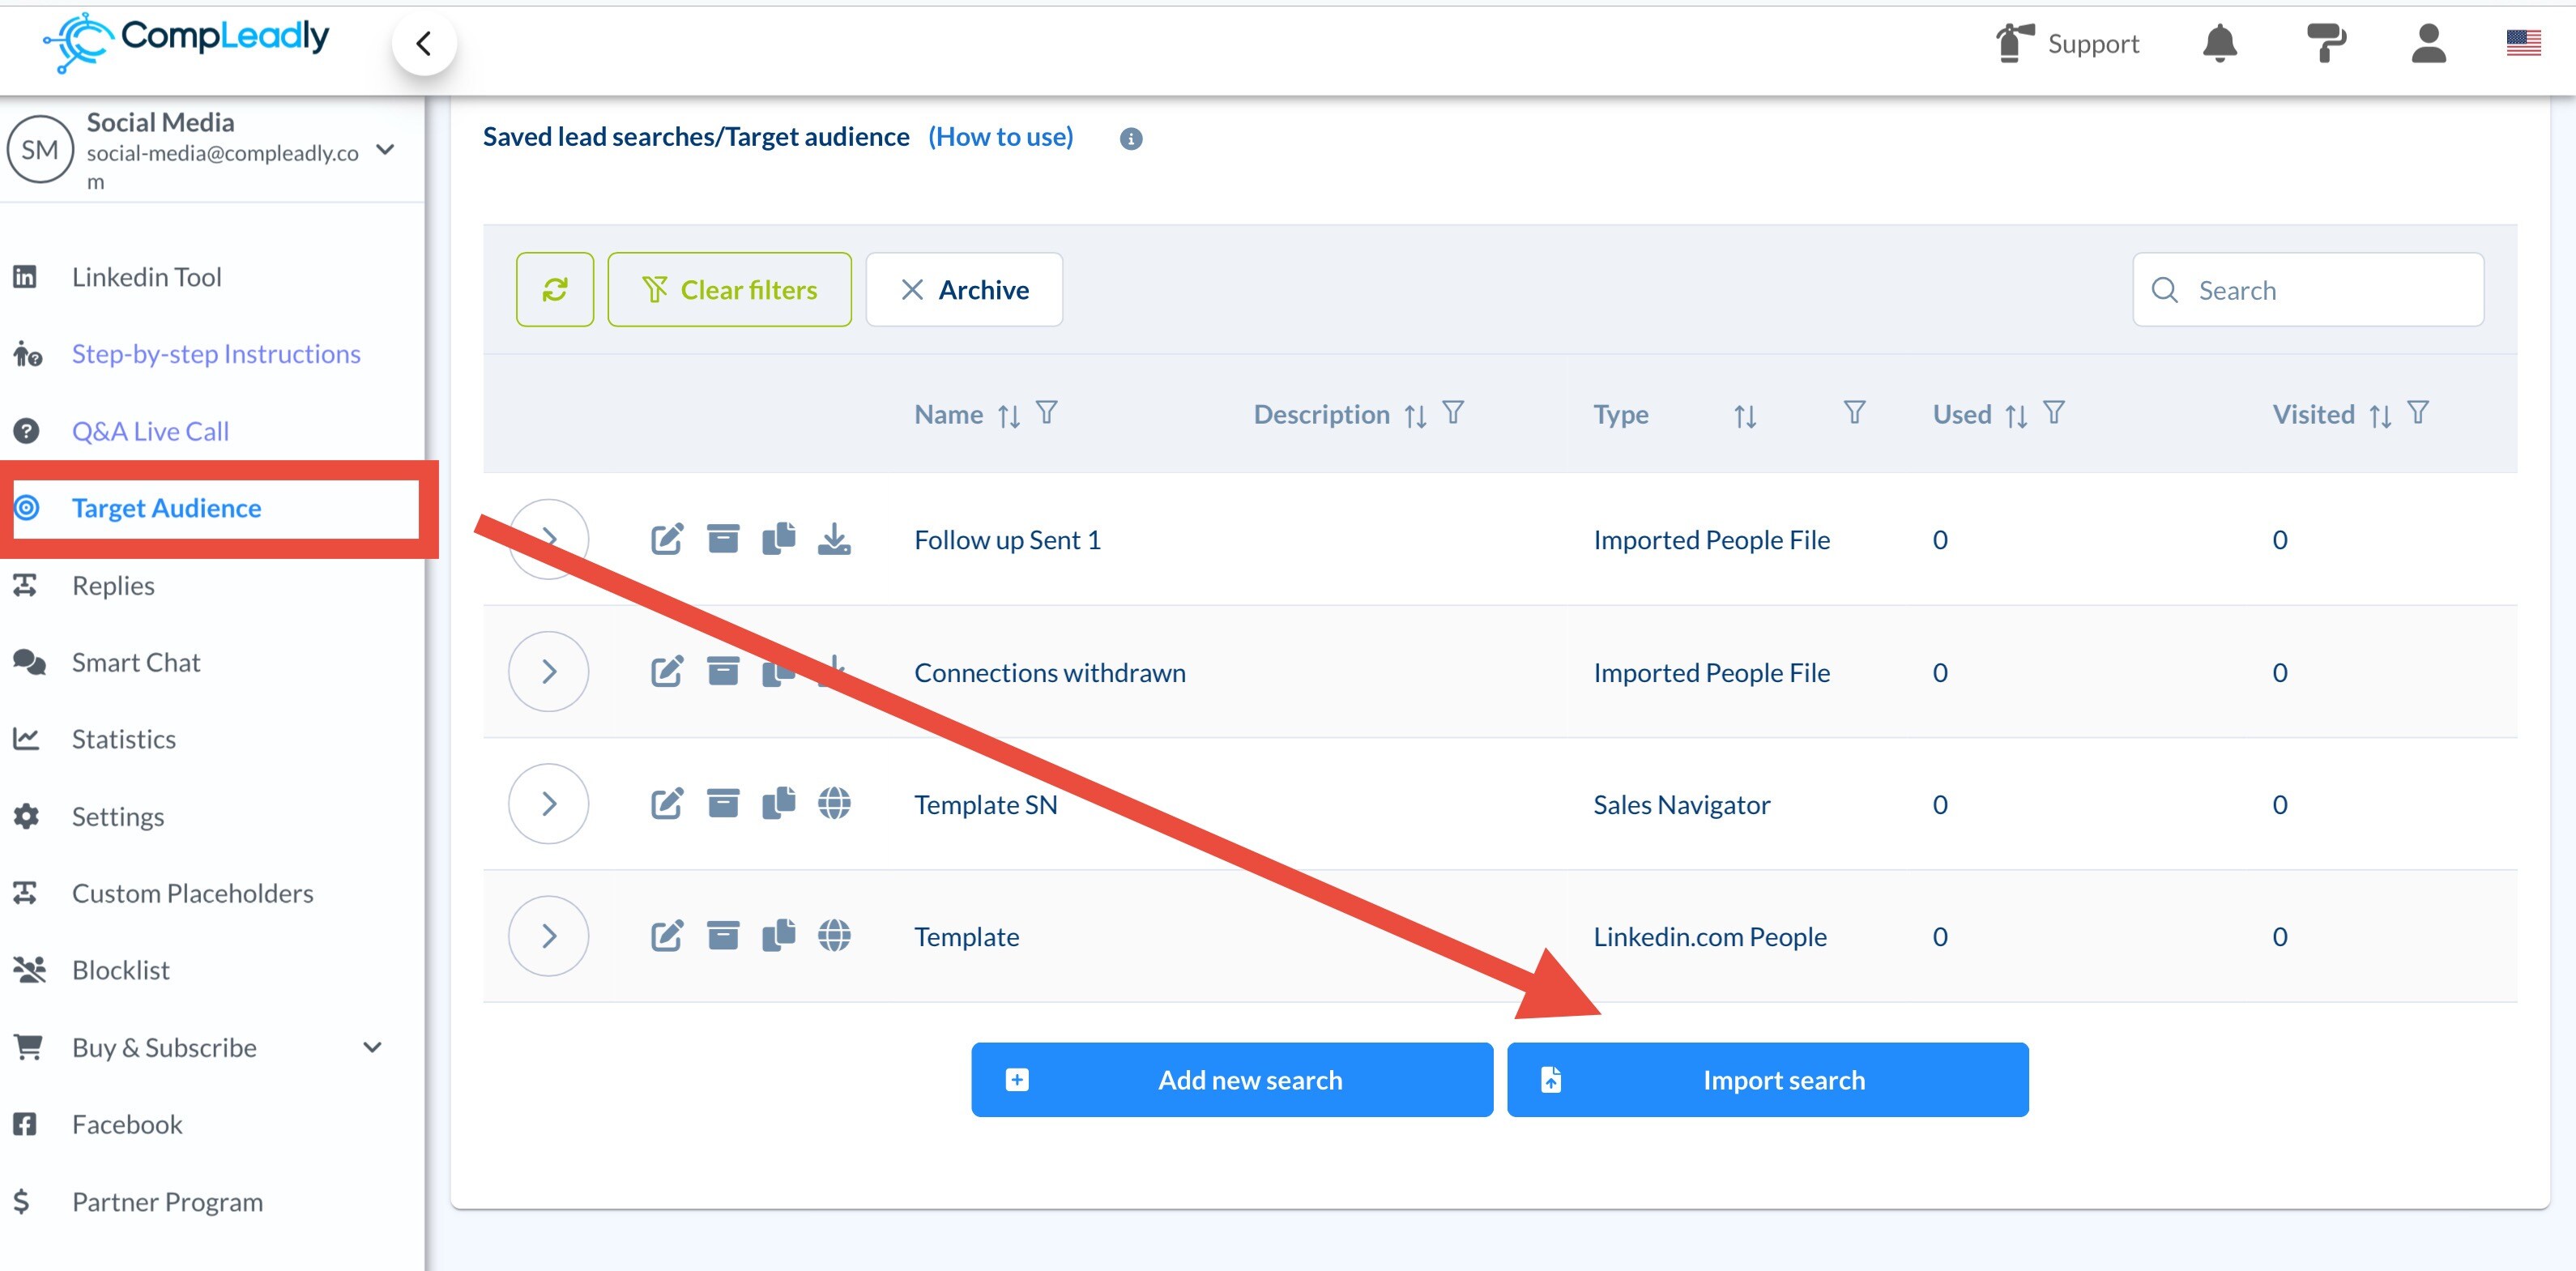Click the info icon beside How to use
The image size is (2576, 1271).
[1131, 138]
